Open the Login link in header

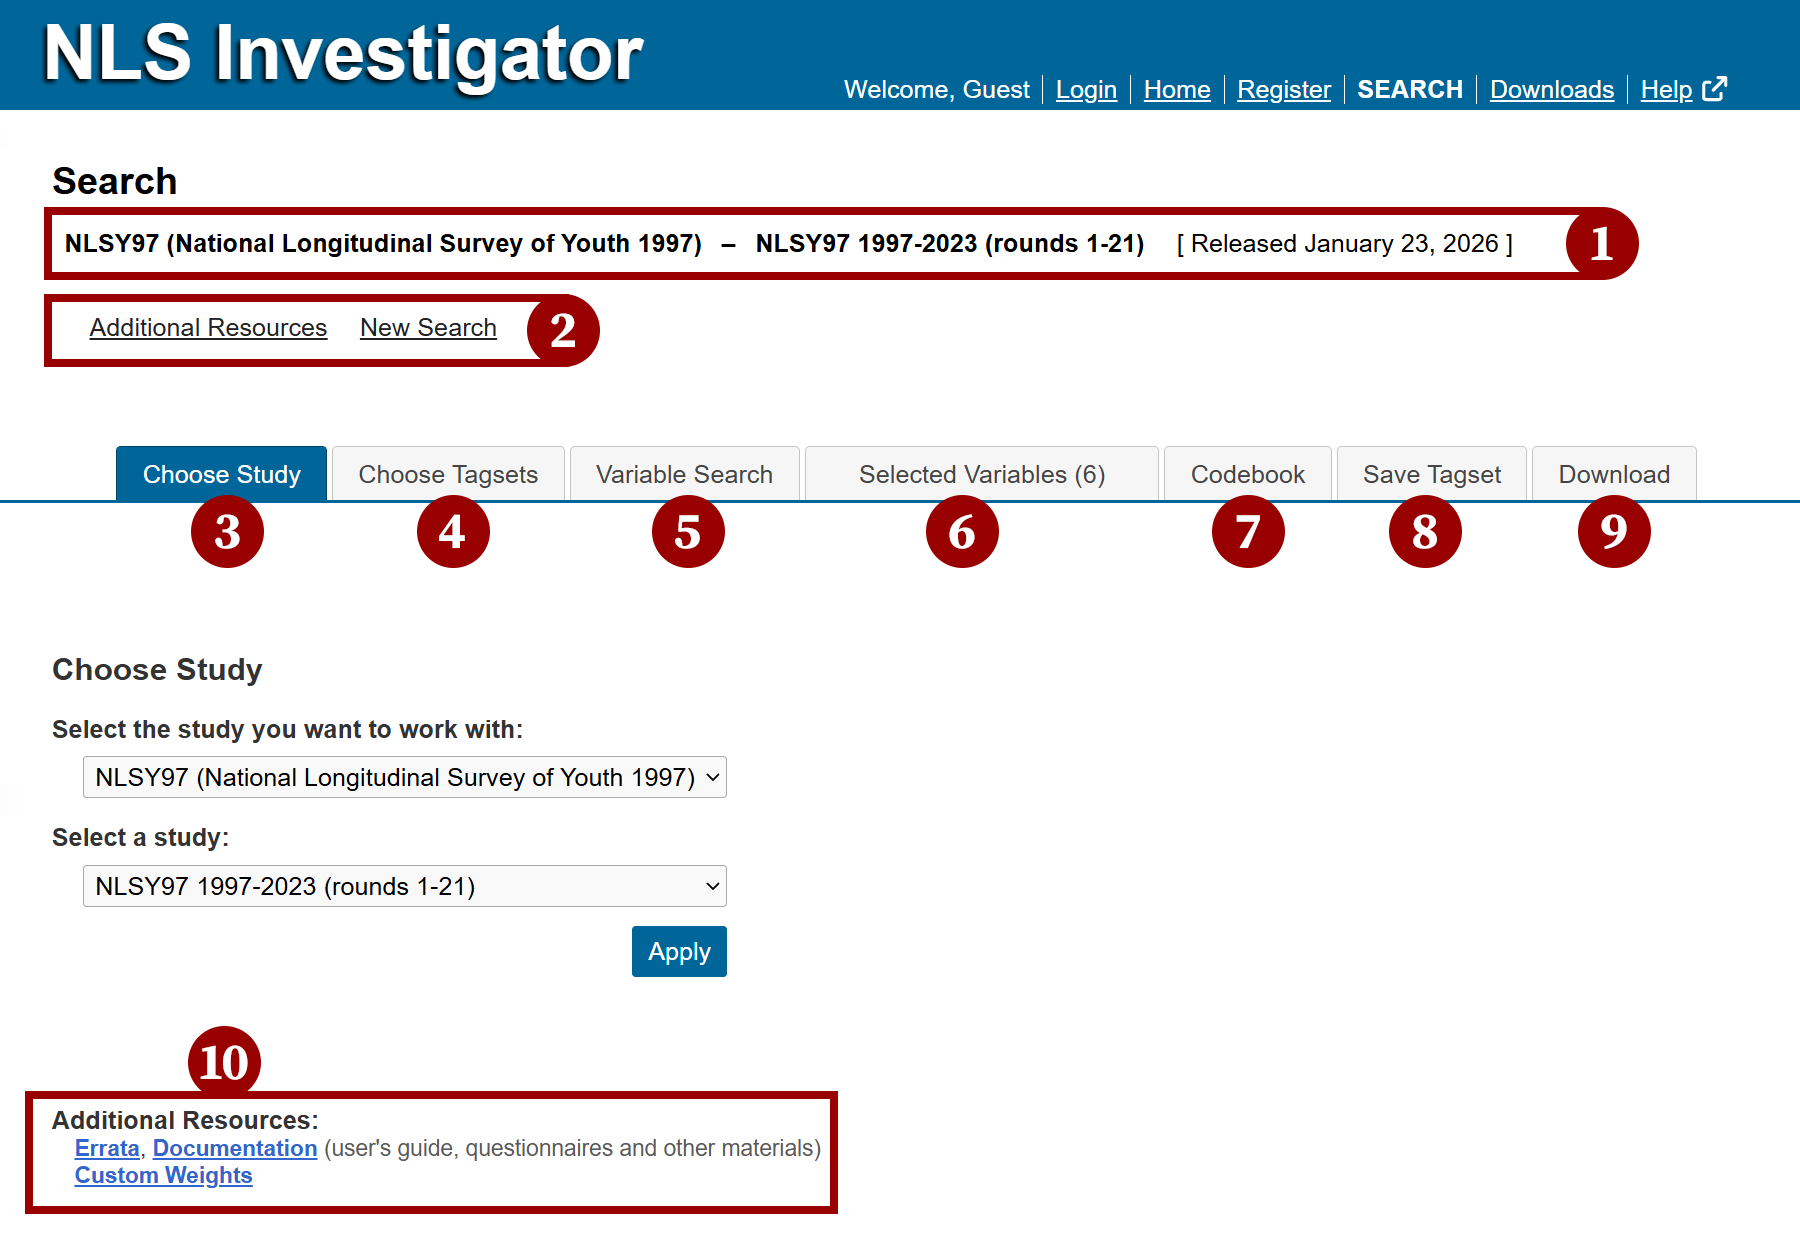pos(1086,90)
